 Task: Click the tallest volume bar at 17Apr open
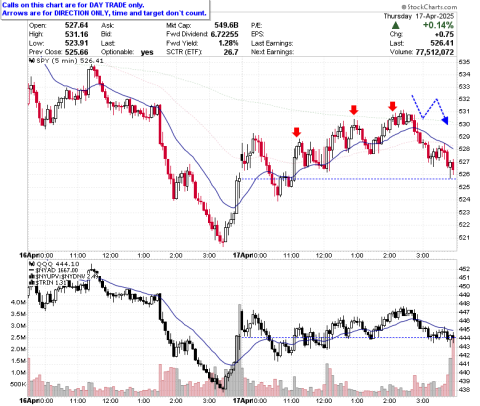tap(240, 350)
